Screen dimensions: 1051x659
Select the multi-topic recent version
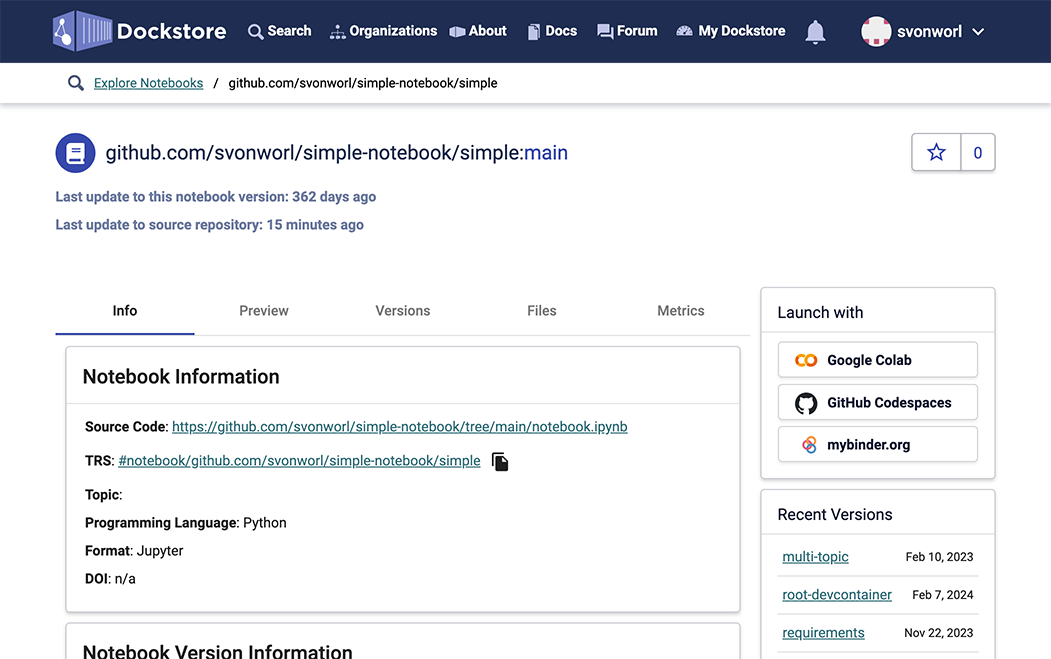(815, 557)
